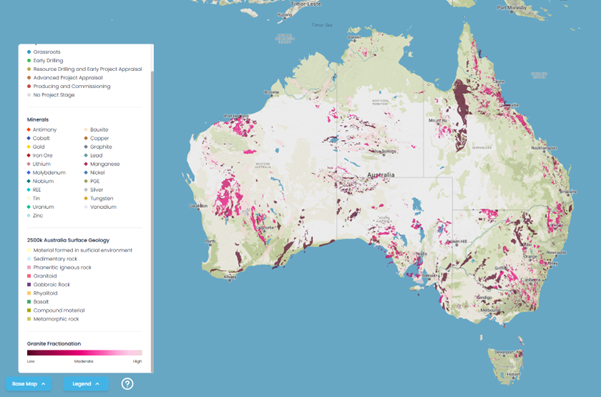
Task: Click the Early Drilling green dot
Action: pyautogui.click(x=29, y=61)
